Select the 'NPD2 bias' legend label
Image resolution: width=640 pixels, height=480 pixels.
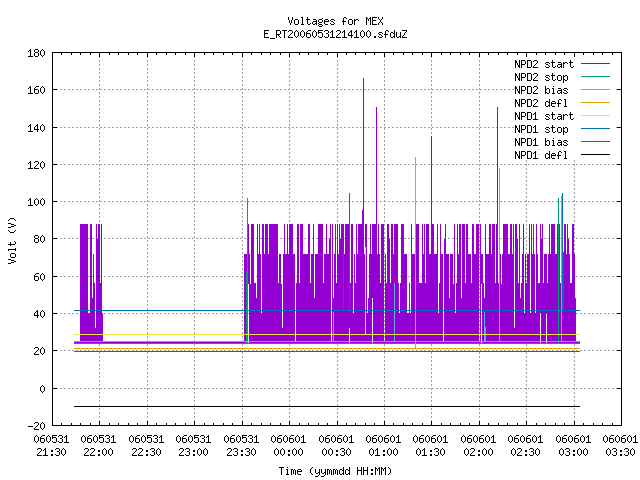[541, 90]
